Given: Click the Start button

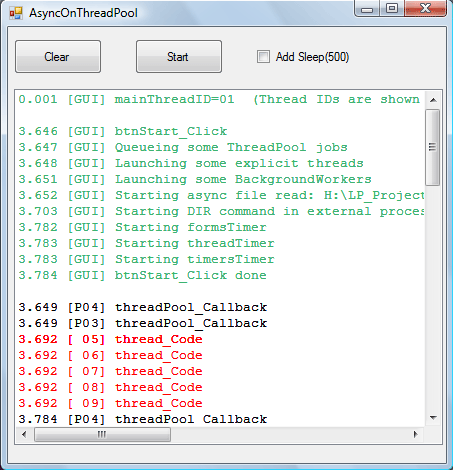Looking at the screenshot, I should click(179, 57).
